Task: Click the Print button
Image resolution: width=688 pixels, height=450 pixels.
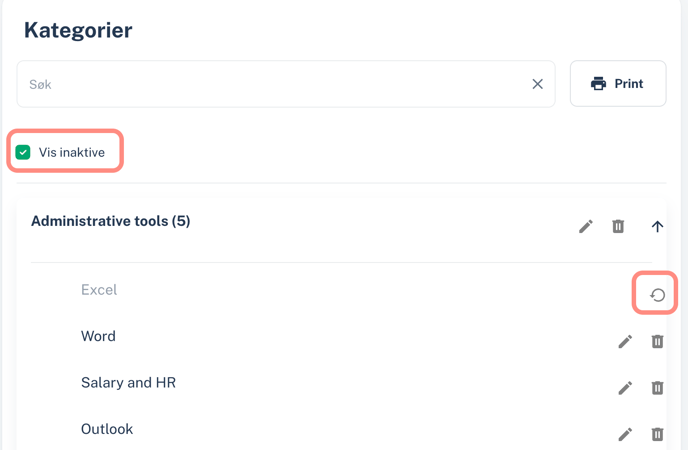Action: click(618, 83)
